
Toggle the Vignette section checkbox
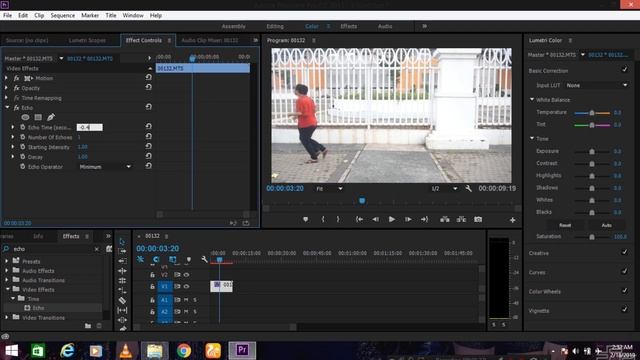(624, 310)
